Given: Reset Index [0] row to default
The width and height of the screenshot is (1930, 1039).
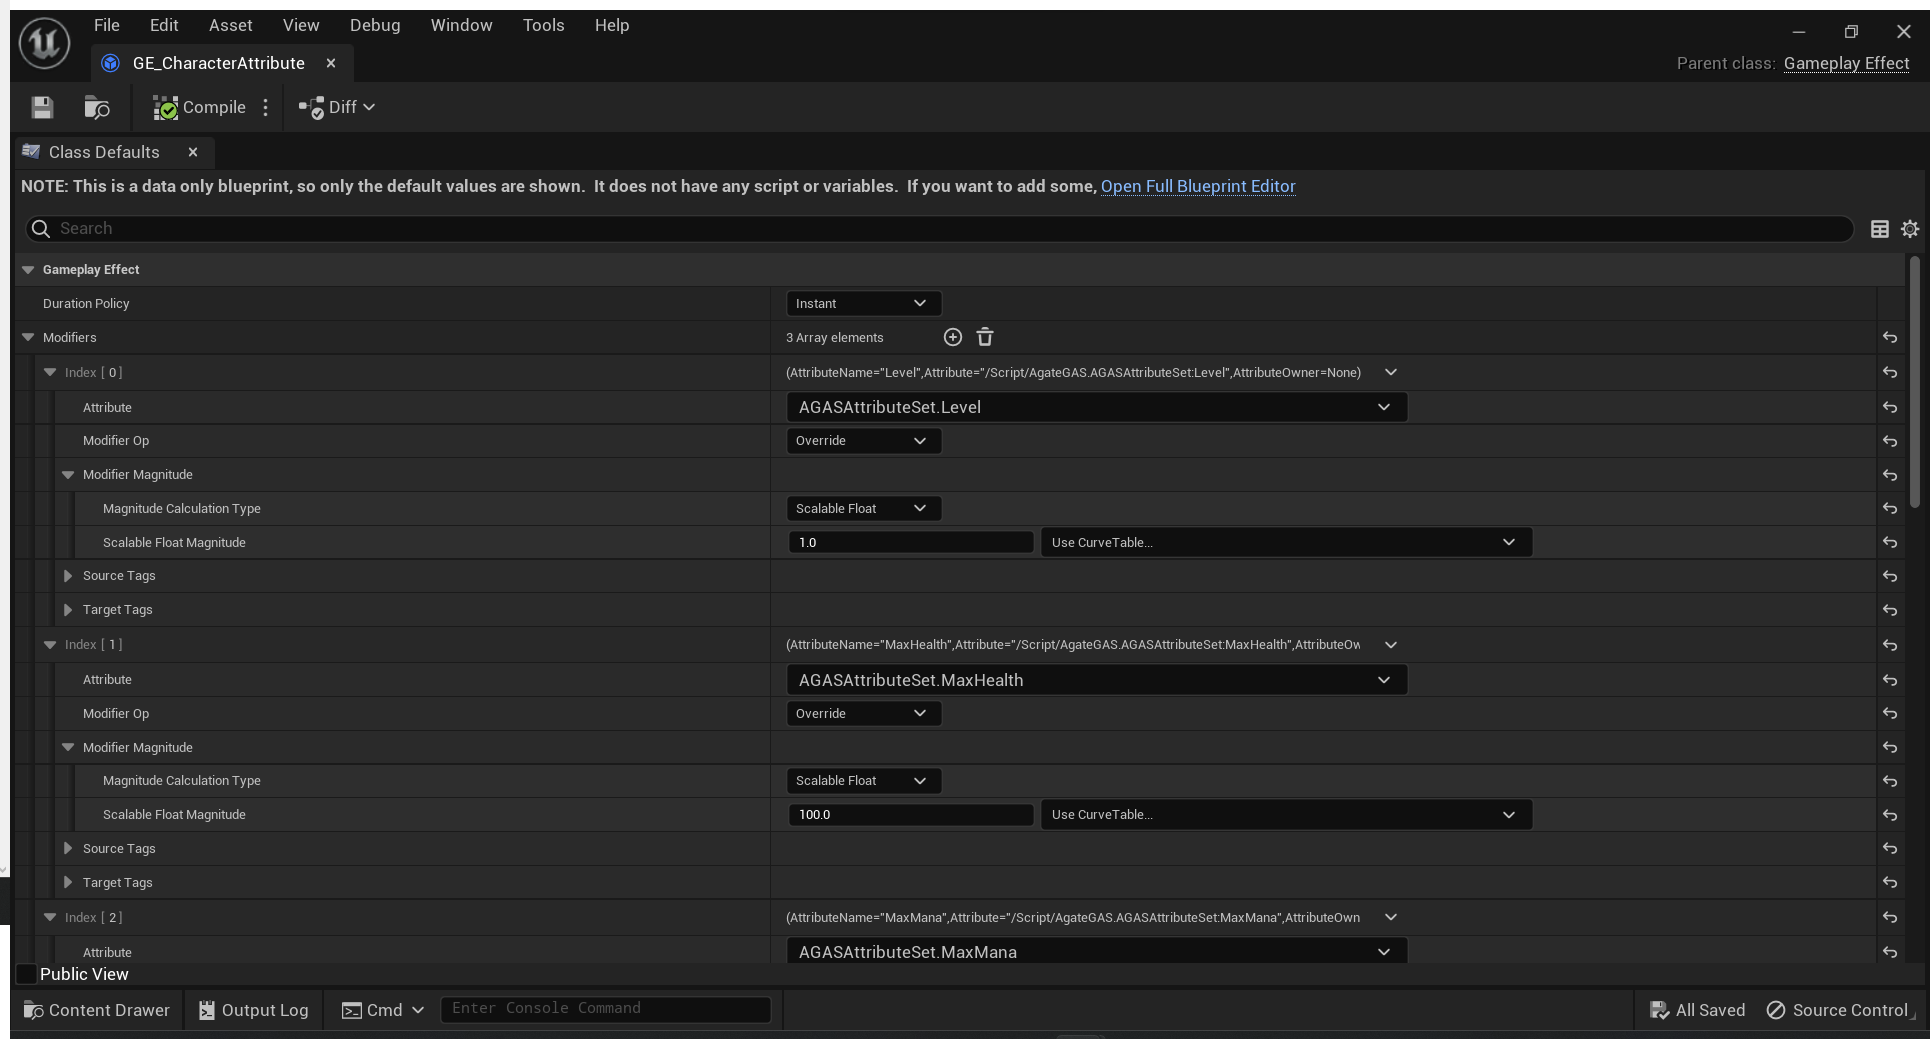Looking at the screenshot, I should (x=1890, y=372).
